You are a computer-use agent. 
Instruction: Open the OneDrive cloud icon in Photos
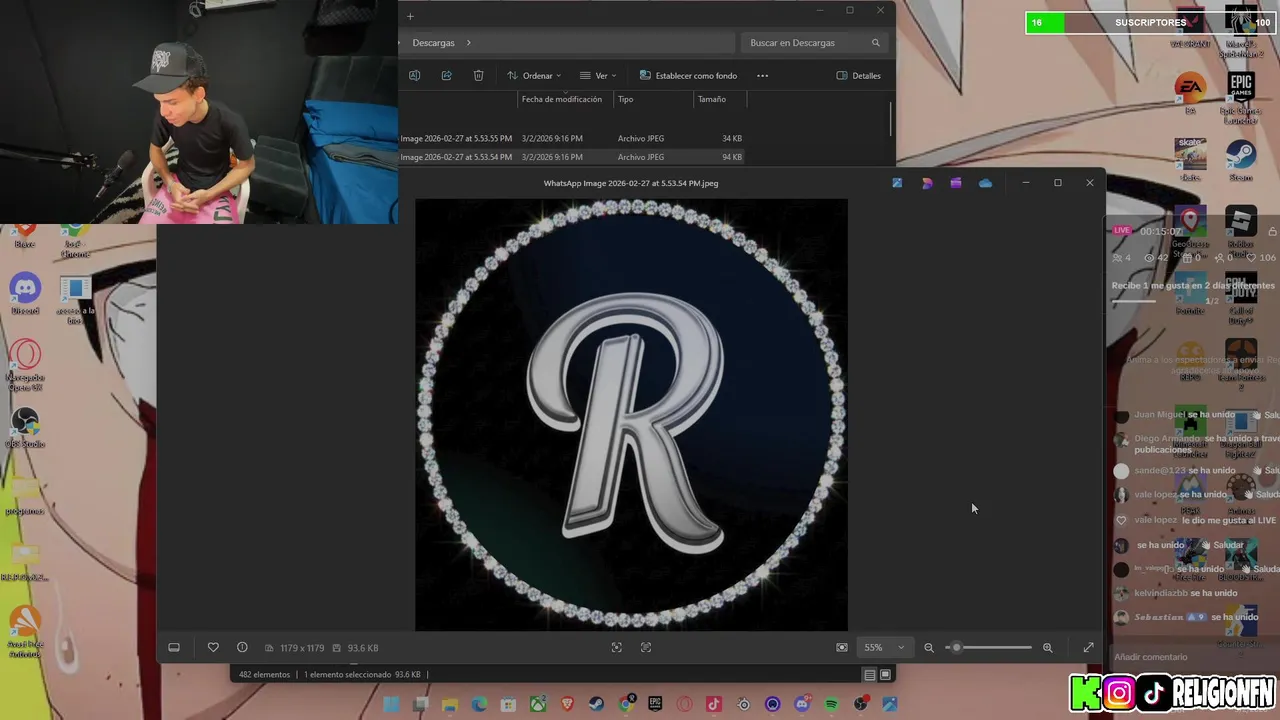point(986,183)
